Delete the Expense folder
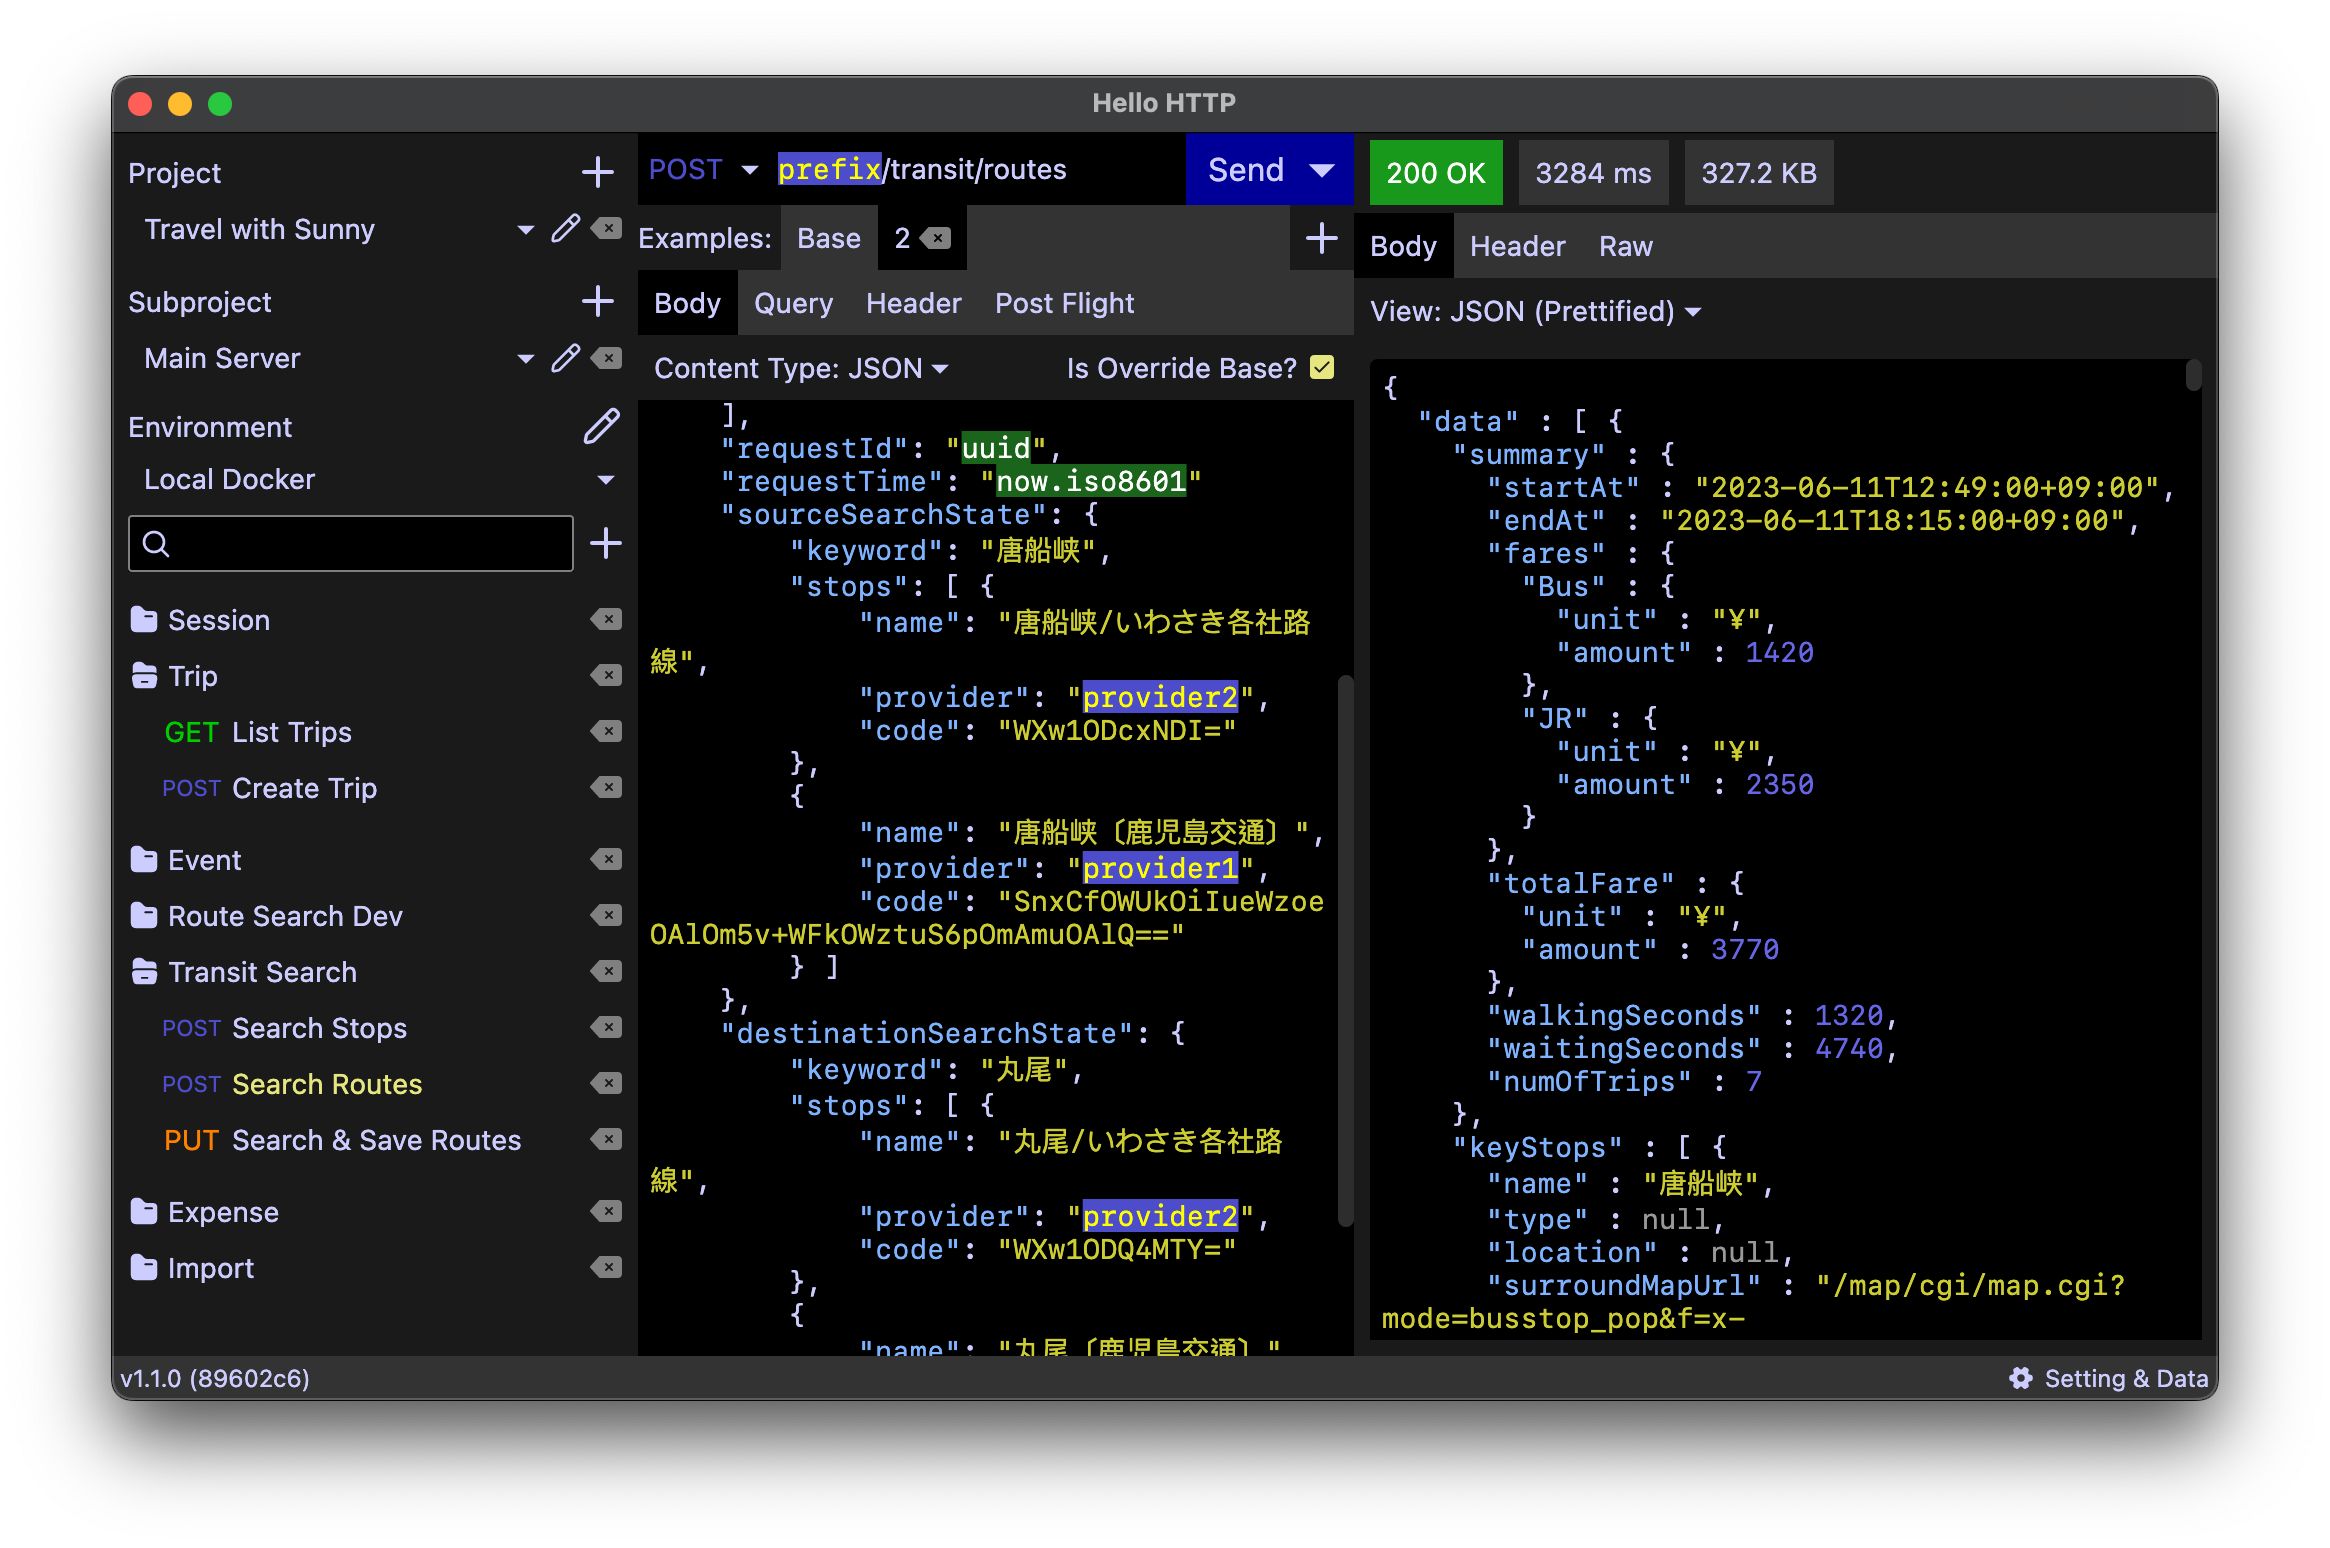The image size is (2330, 1548). [606, 1212]
